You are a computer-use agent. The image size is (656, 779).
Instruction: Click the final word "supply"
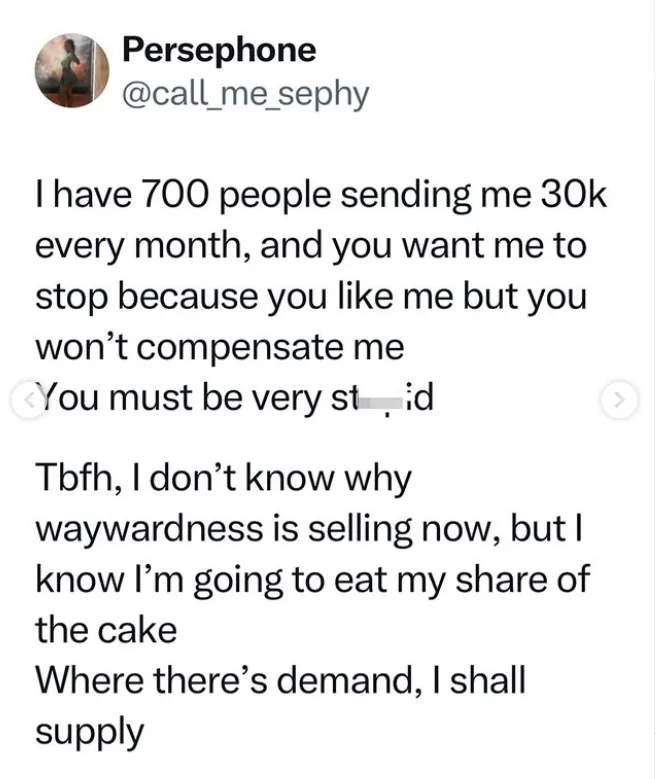click(x=90, y=733)
